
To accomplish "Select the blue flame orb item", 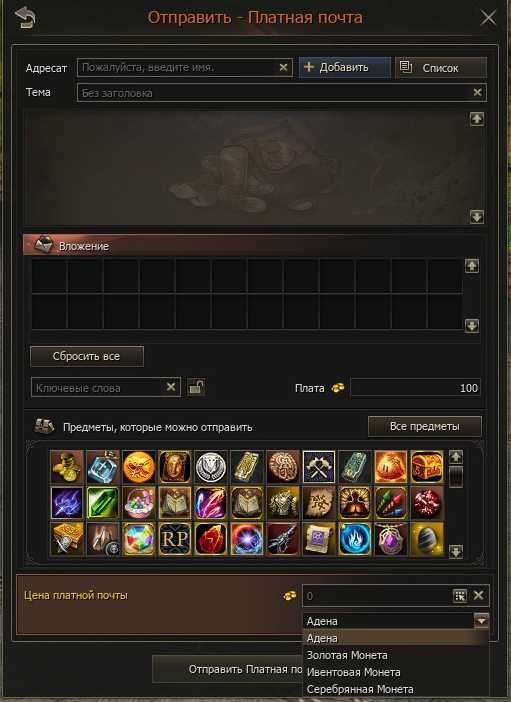I will coord(355,539).
